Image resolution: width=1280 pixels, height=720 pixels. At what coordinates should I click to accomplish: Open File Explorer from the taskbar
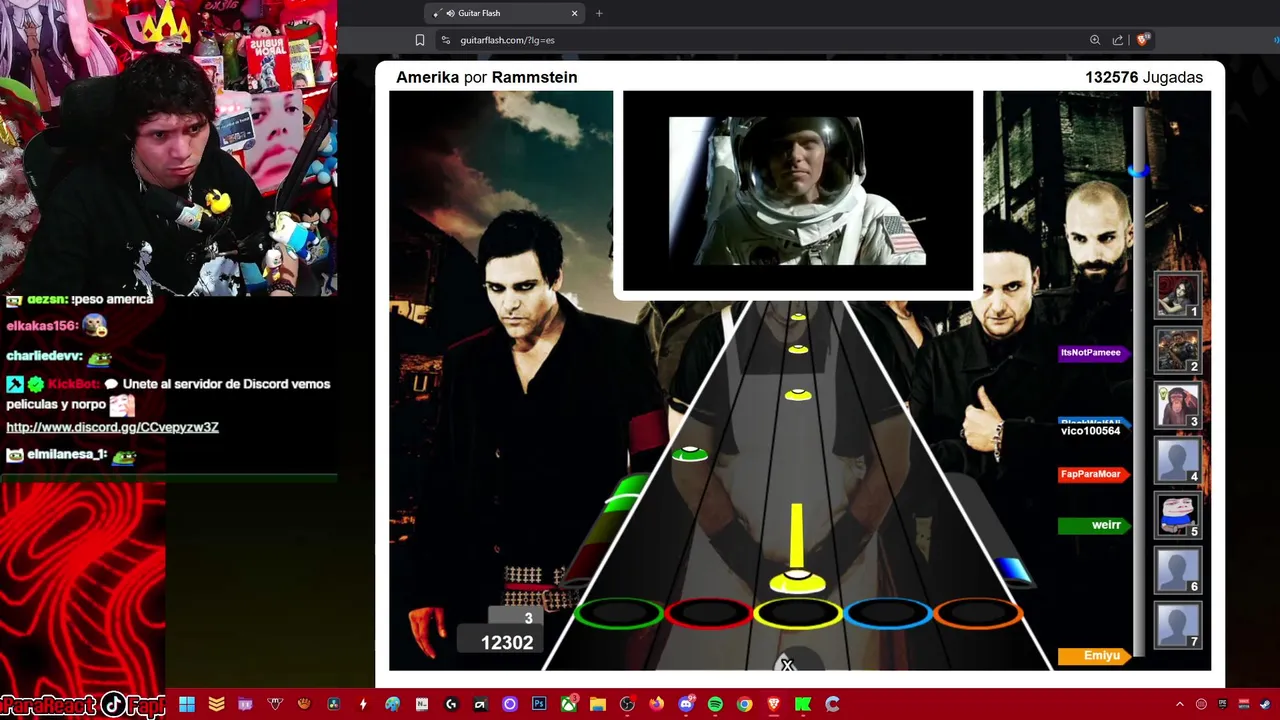coord(598,704)
